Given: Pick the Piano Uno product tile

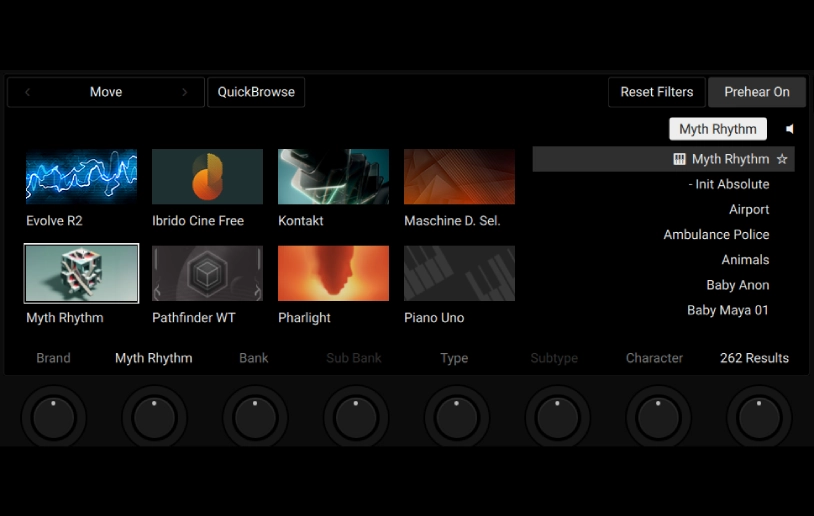Looking at the screenshot, I should [459, 273].
